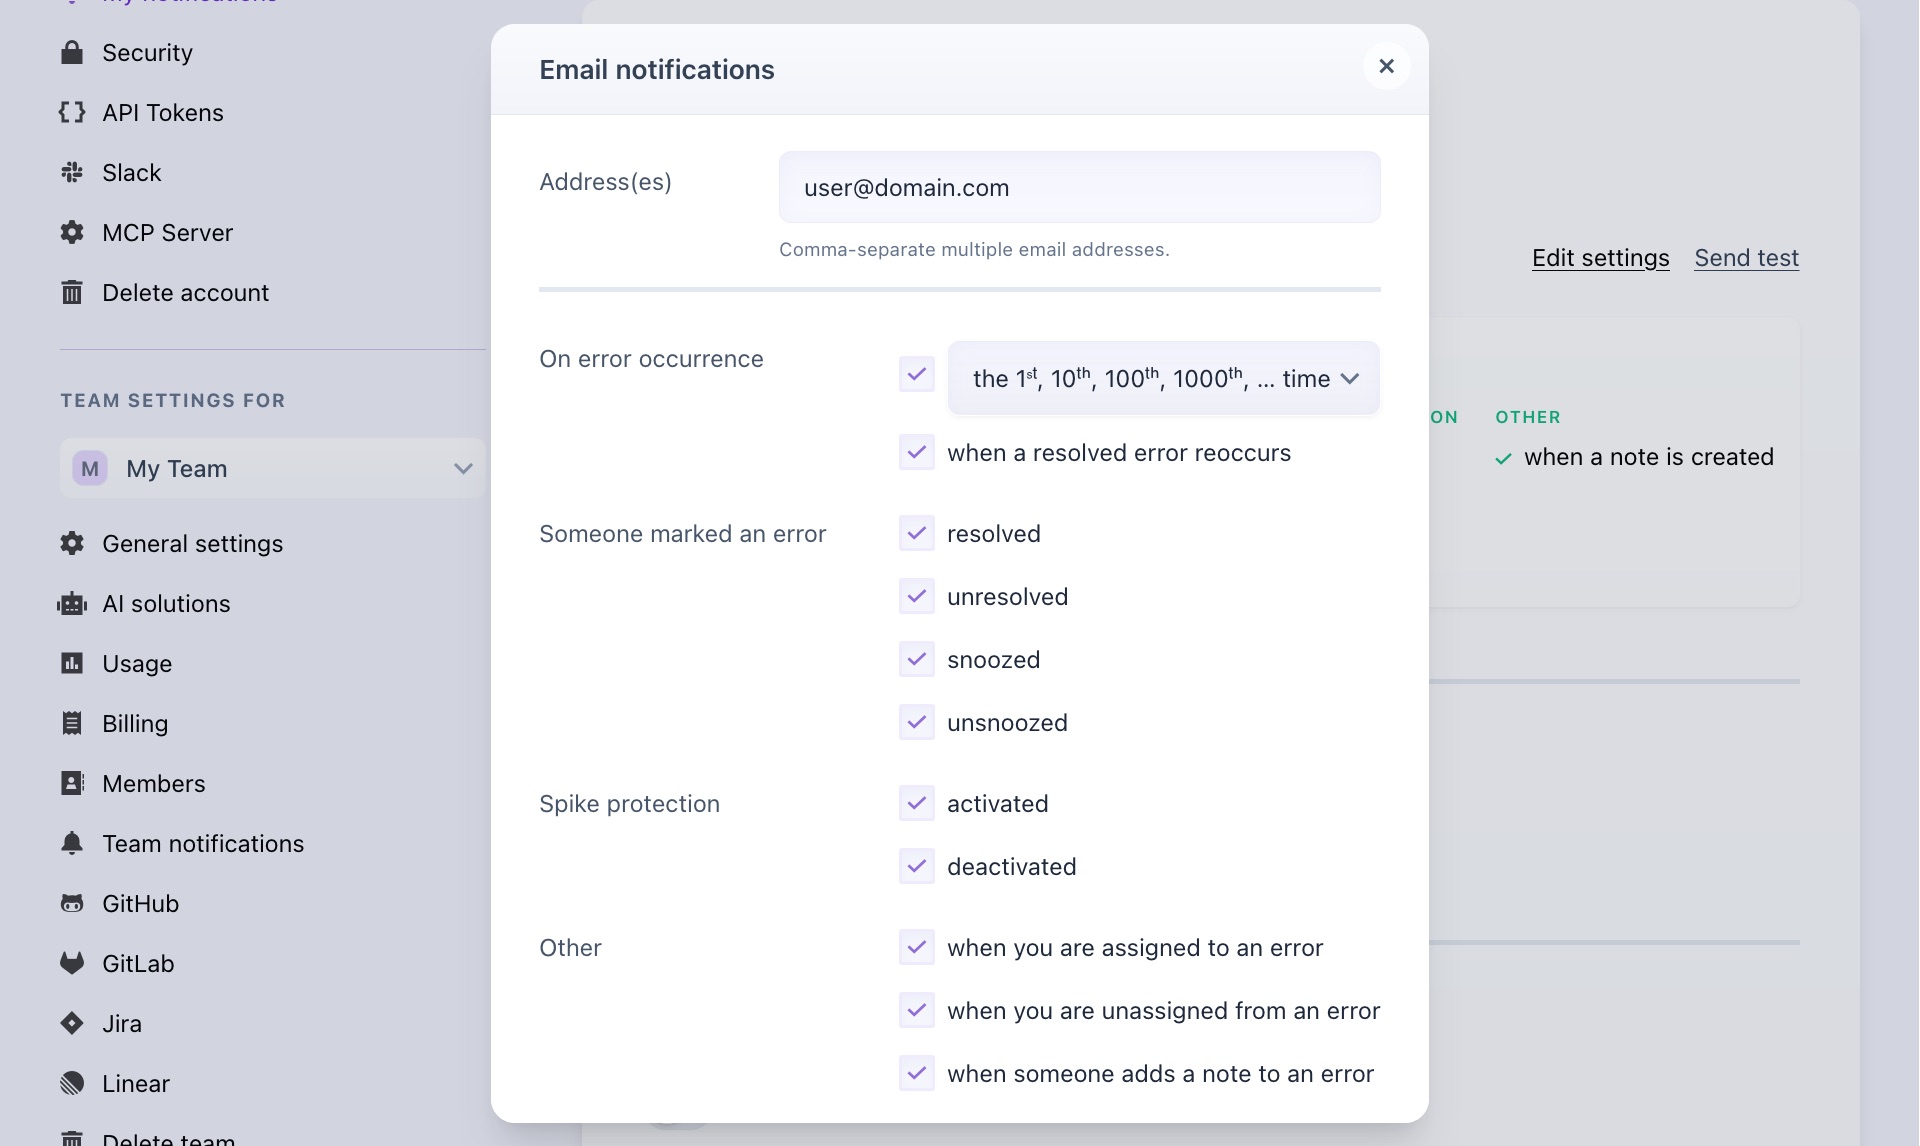The image size is (1920, 1146).
Task: Navigate to the Members section
Action: (x=154, y=783)
